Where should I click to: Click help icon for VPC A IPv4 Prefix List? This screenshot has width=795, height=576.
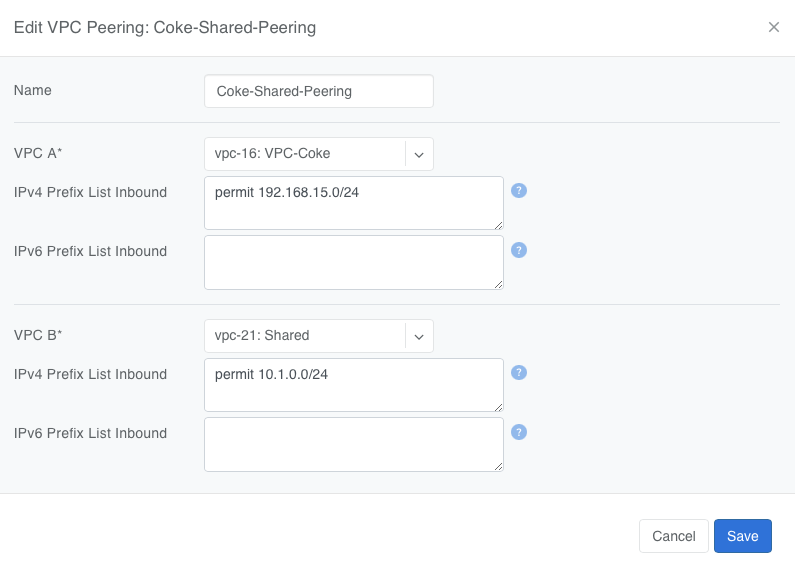(518, 191)
